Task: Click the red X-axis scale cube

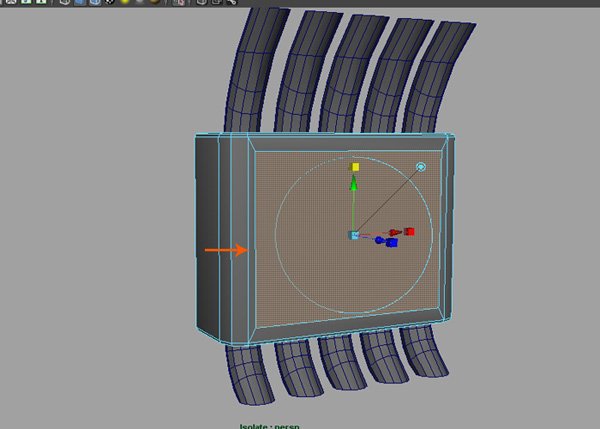Action: [x=409, y=232]
